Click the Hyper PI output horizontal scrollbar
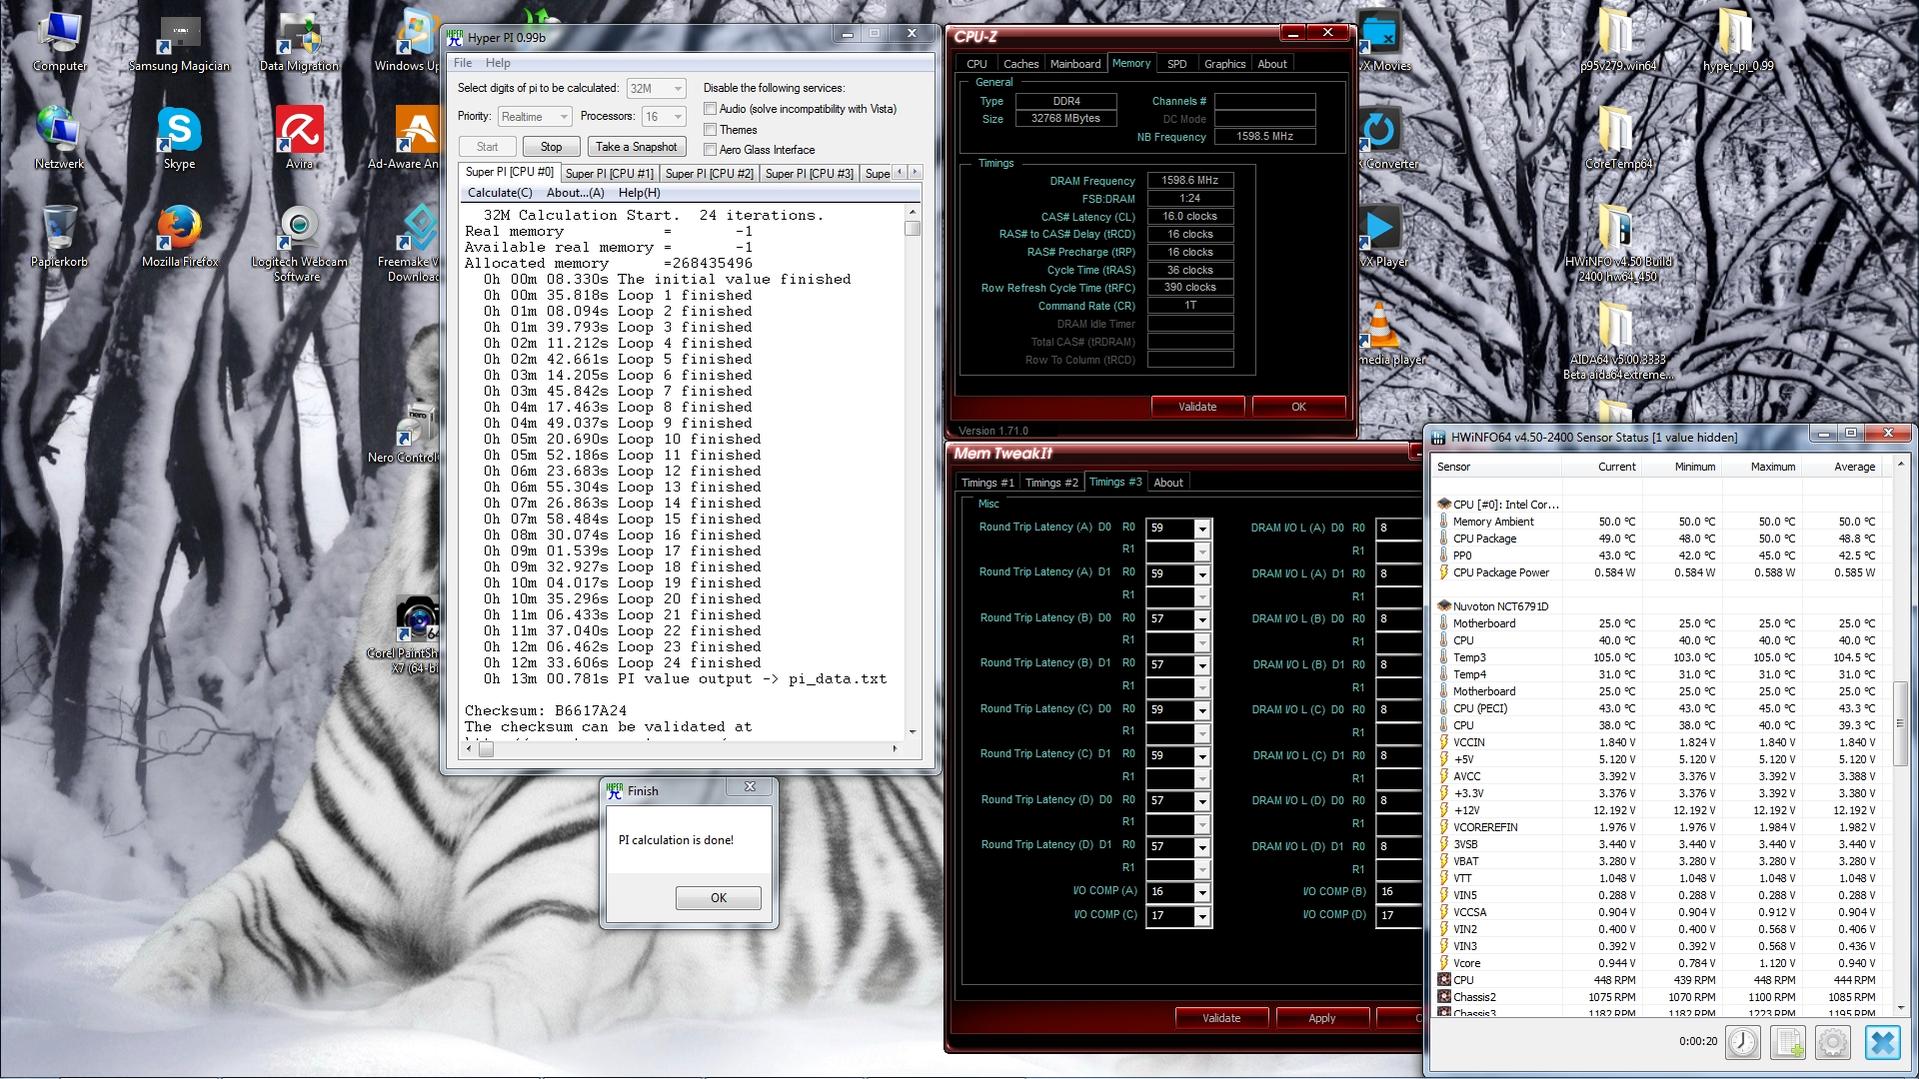1919x1079 pixels. tap(680, 748)
